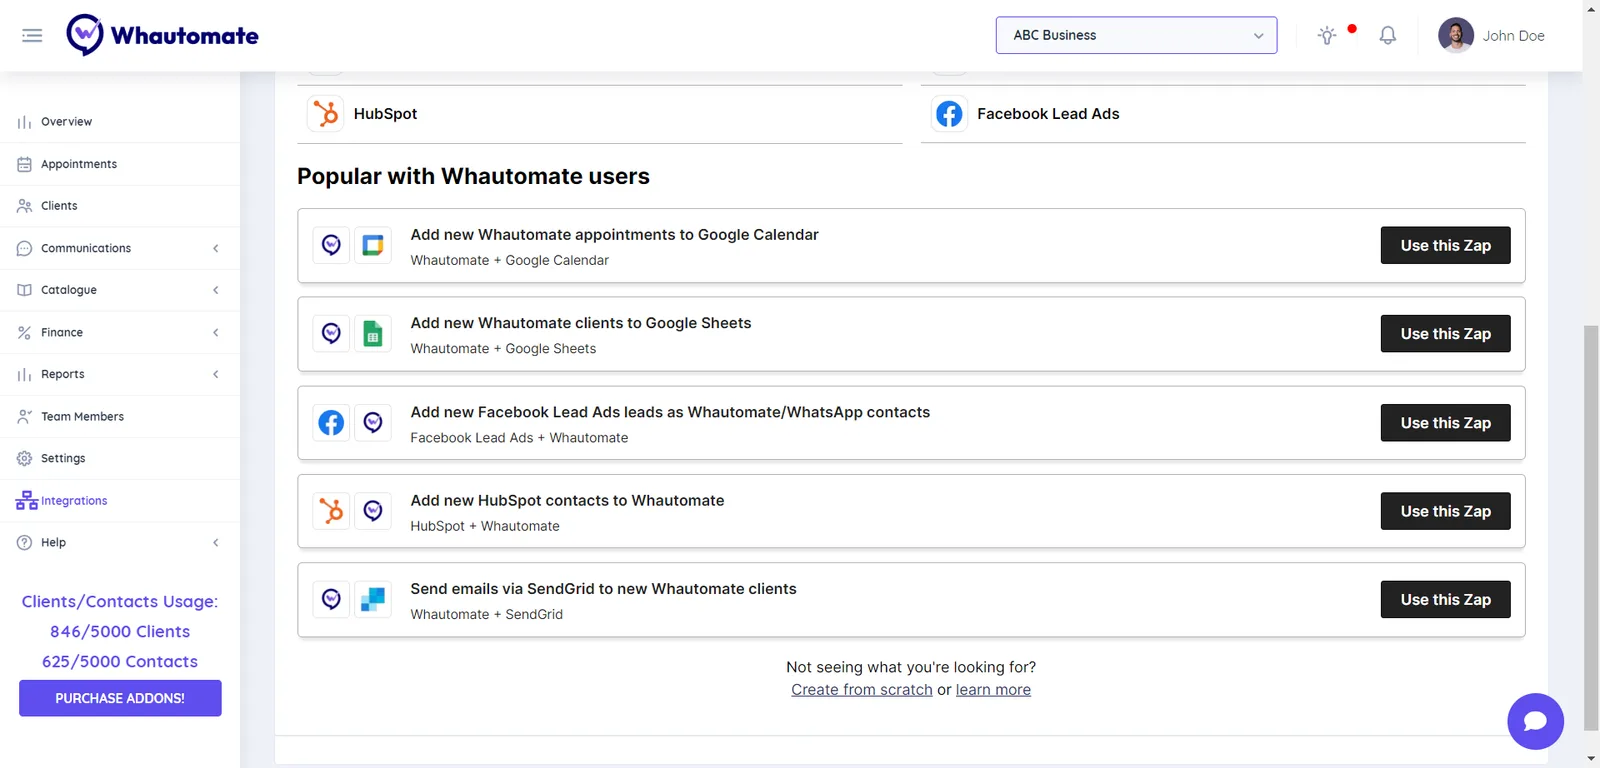Expand the Help submenu chevron
Screen dimensions: 1600x768
(x=216, y=543)
